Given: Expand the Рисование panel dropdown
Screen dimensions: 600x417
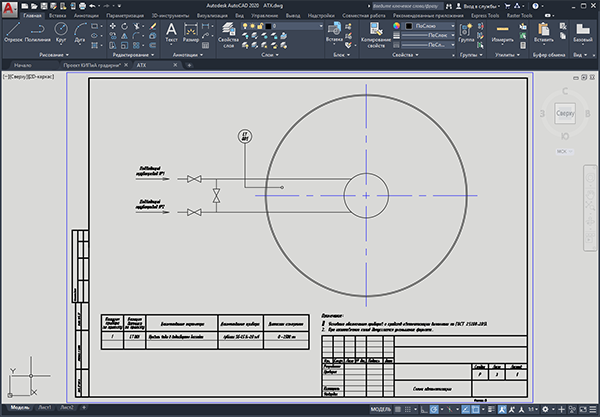Looking at the screenshot, I should (x=54, y=55).
